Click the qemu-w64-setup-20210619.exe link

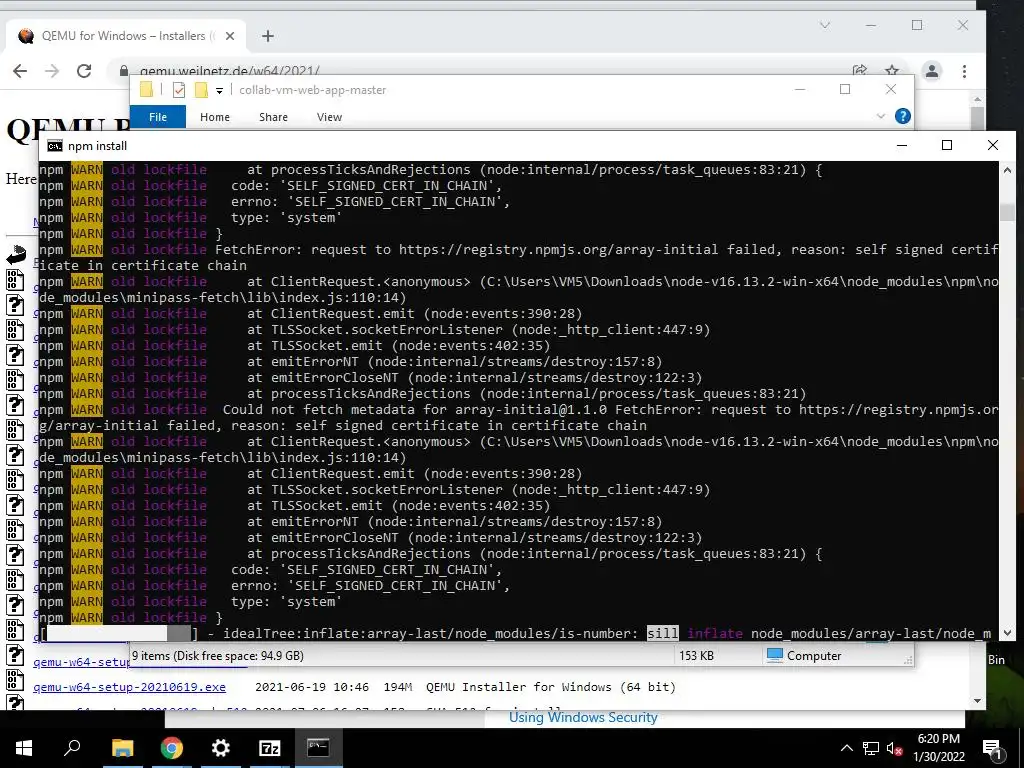pos(129,687)
